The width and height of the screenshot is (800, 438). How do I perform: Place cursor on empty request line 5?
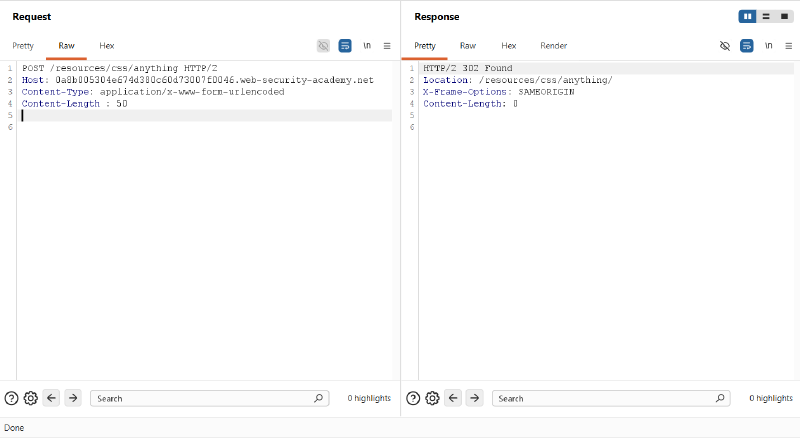point(207,115)
